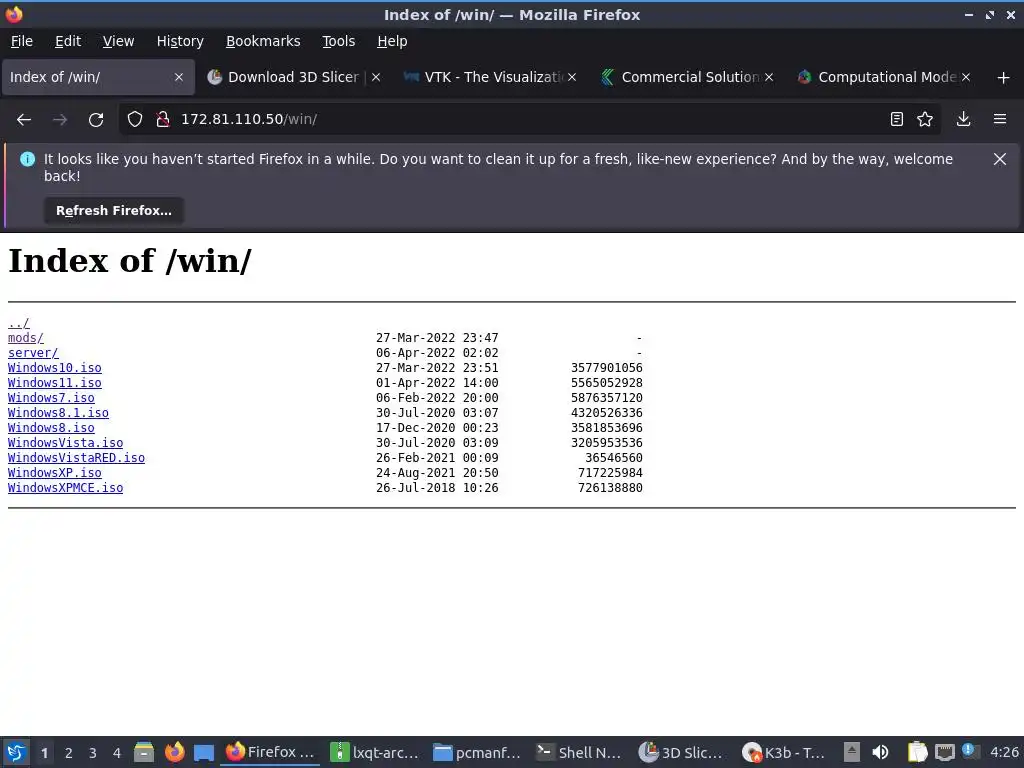The width and height of the screenshot is (1024, 768).
Task: Toggle reader view icon in address bar
Action: tap(897, 119)
